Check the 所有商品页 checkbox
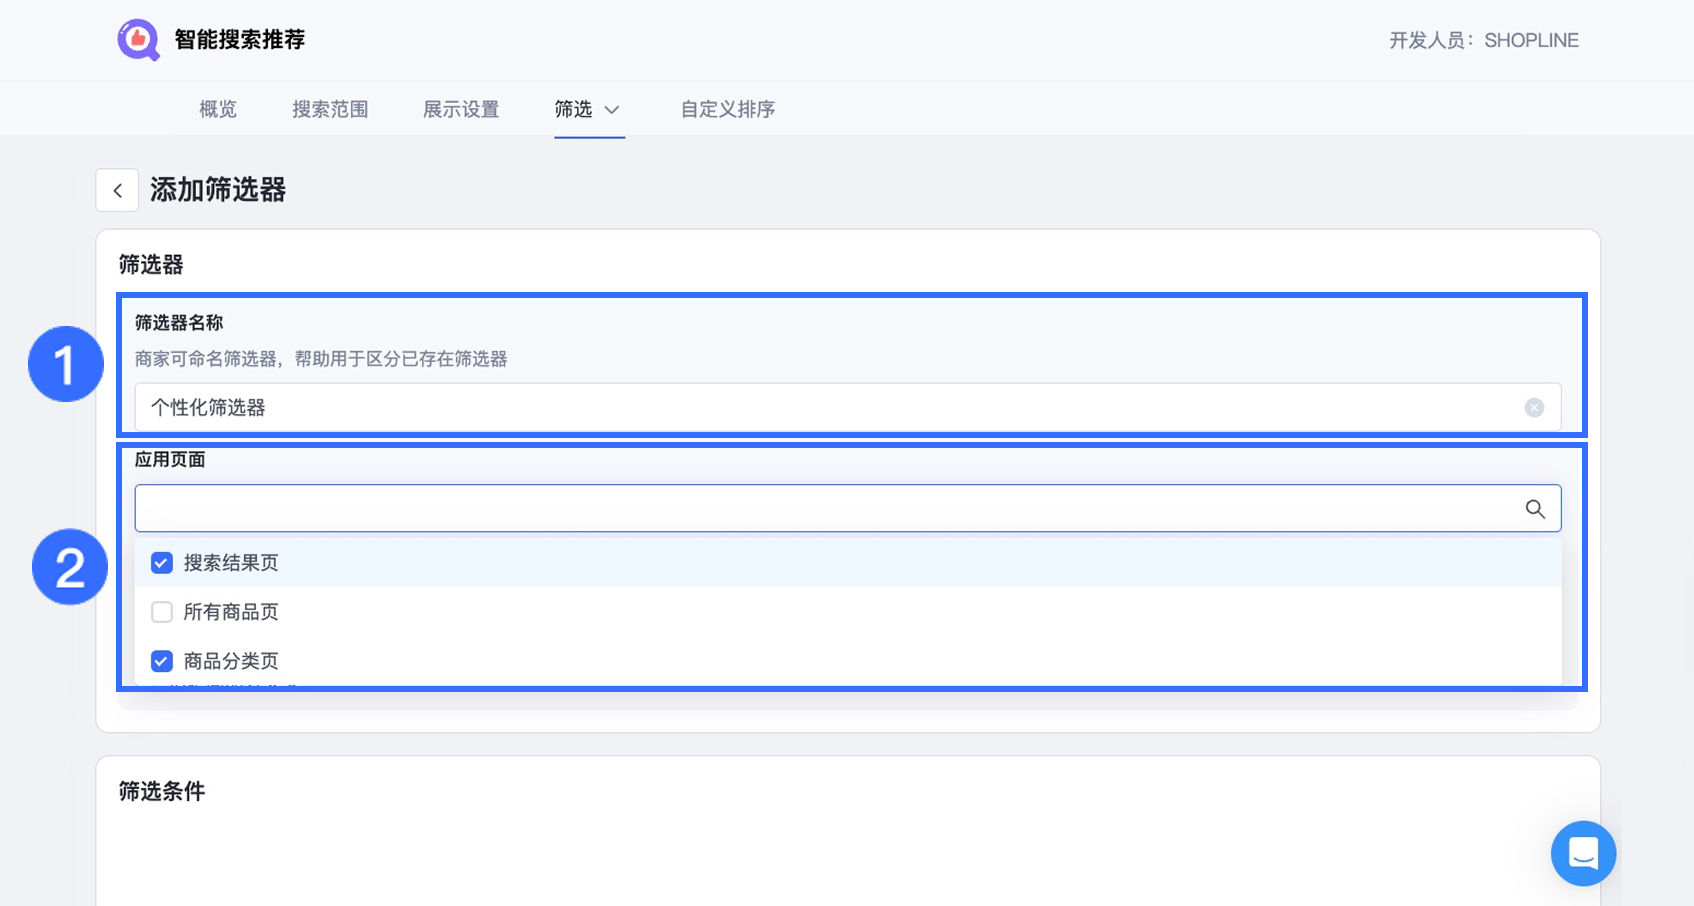Image resolution: width=1694 pixels, height=906 pixels. [x=162, y=612]
